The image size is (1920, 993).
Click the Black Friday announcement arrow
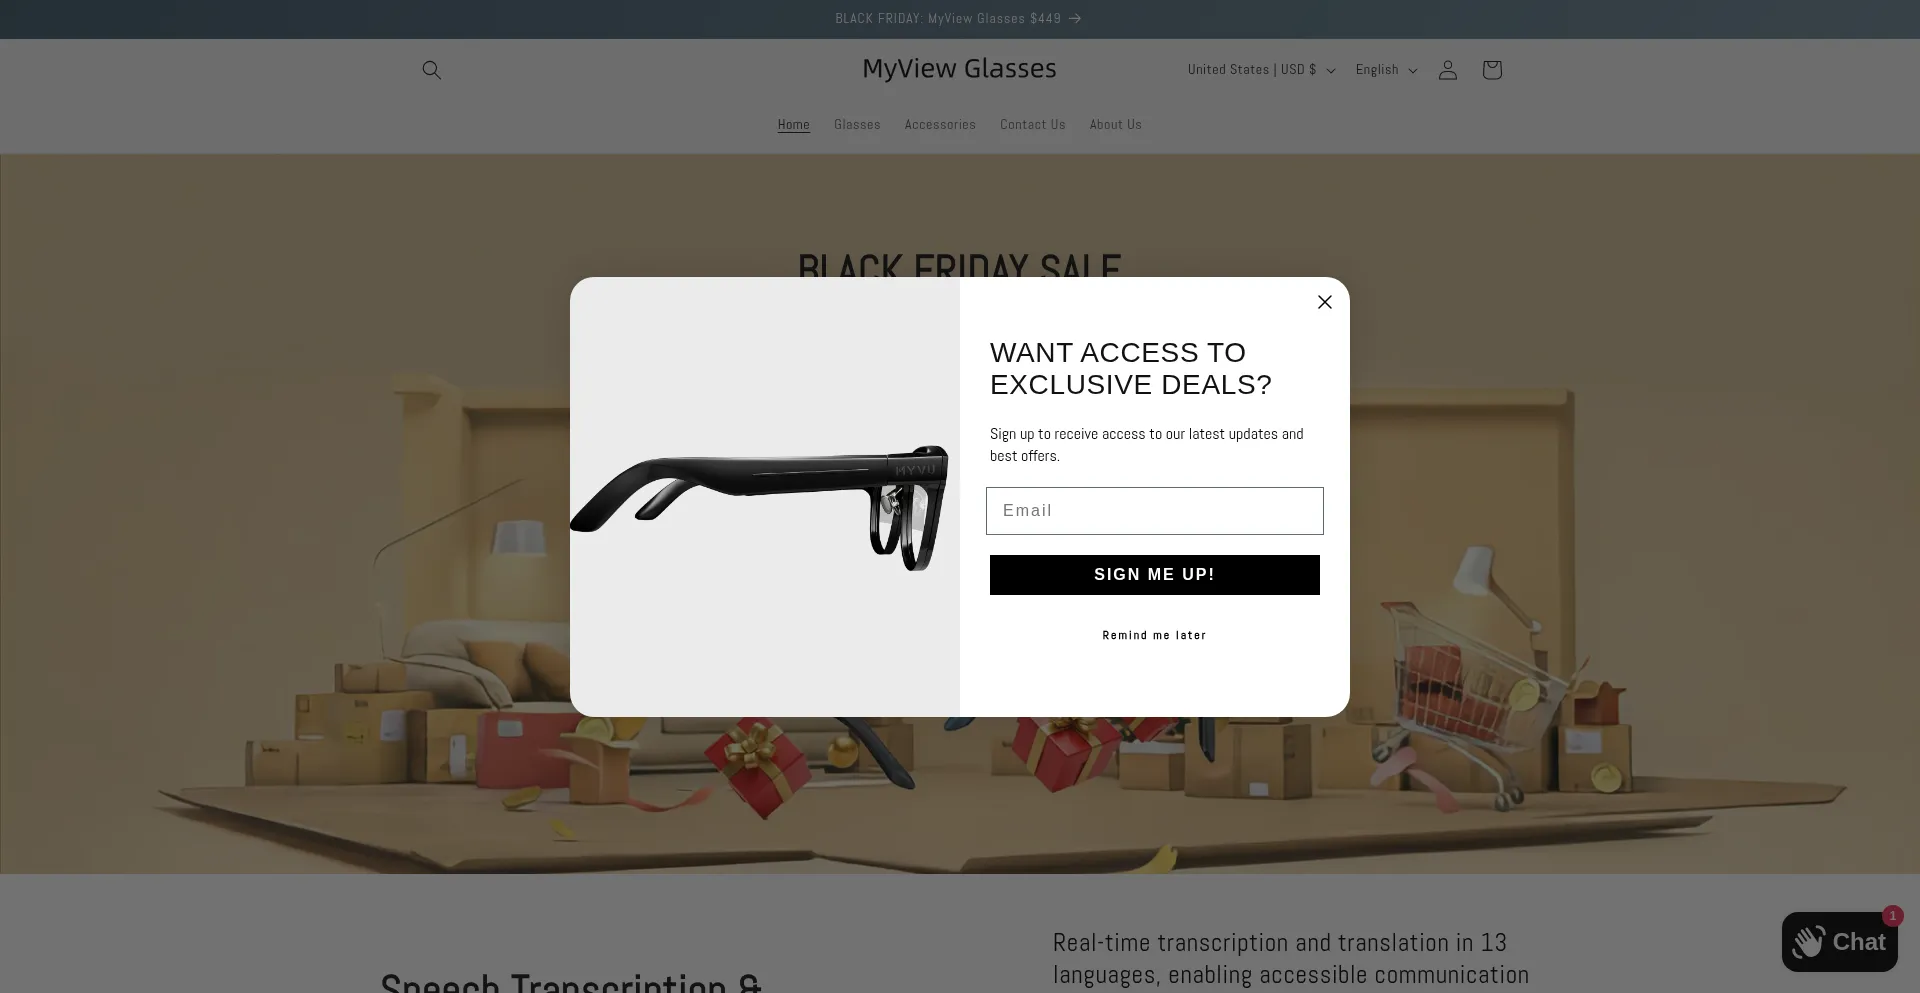(x=1075, y=19)
